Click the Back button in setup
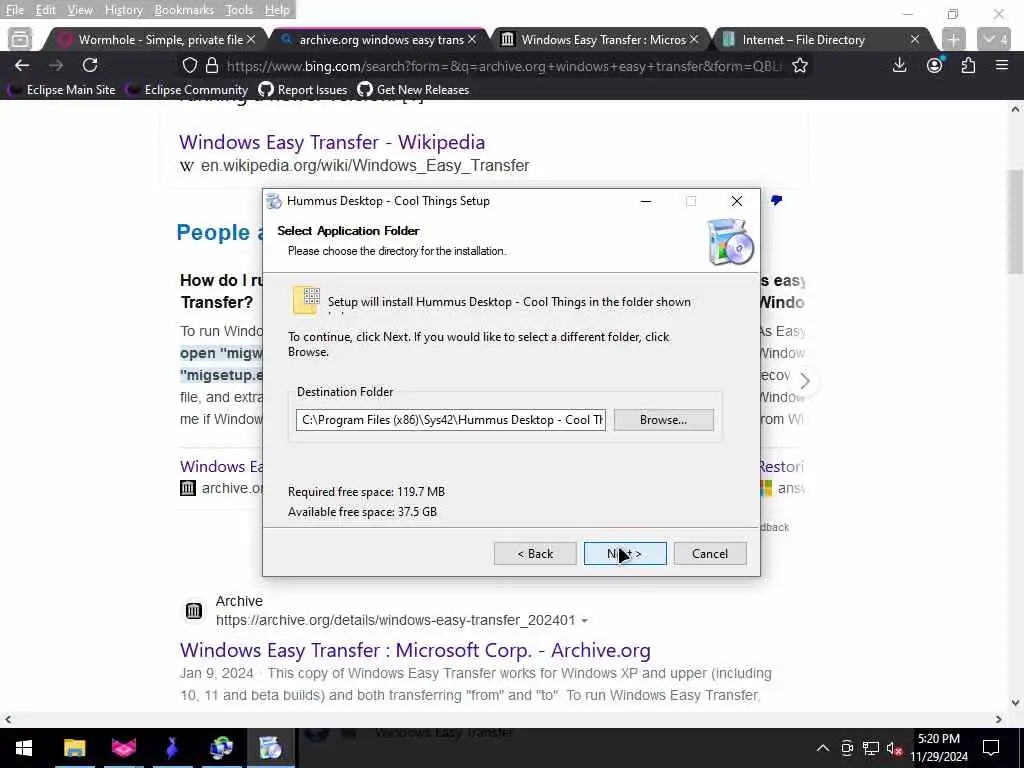 [535, 554]
